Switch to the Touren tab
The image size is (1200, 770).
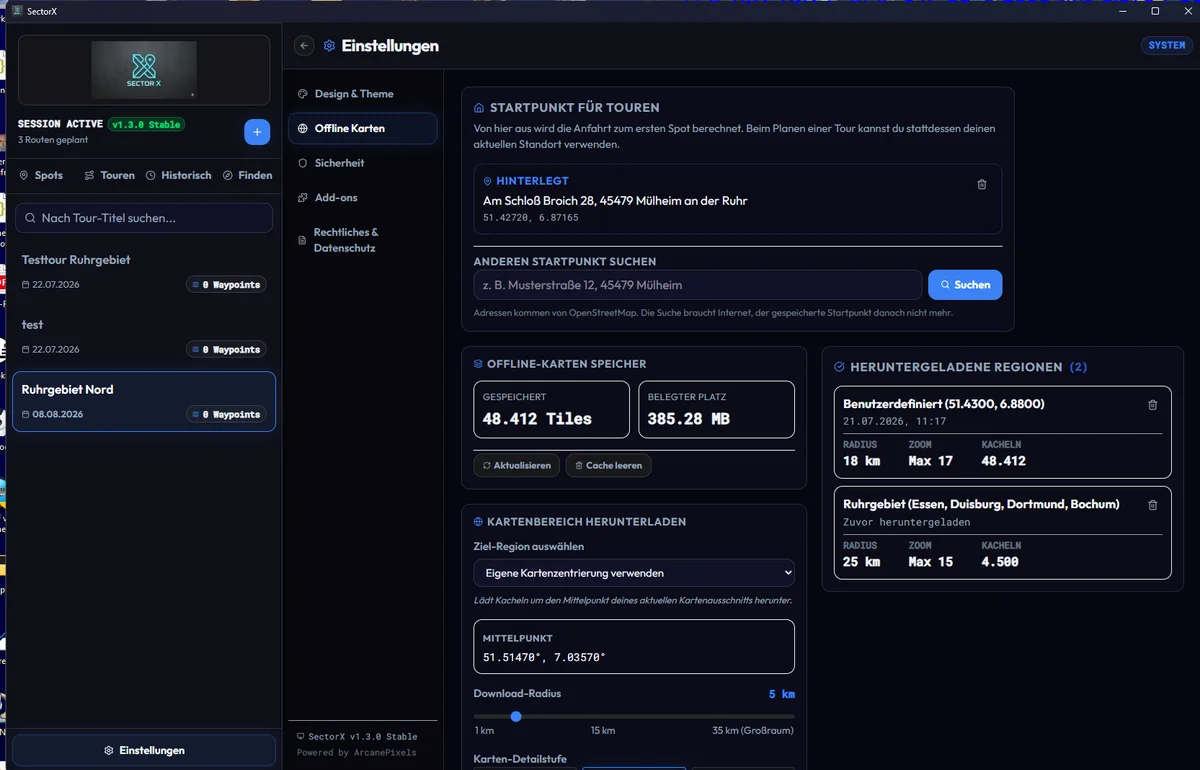(109, 175)
